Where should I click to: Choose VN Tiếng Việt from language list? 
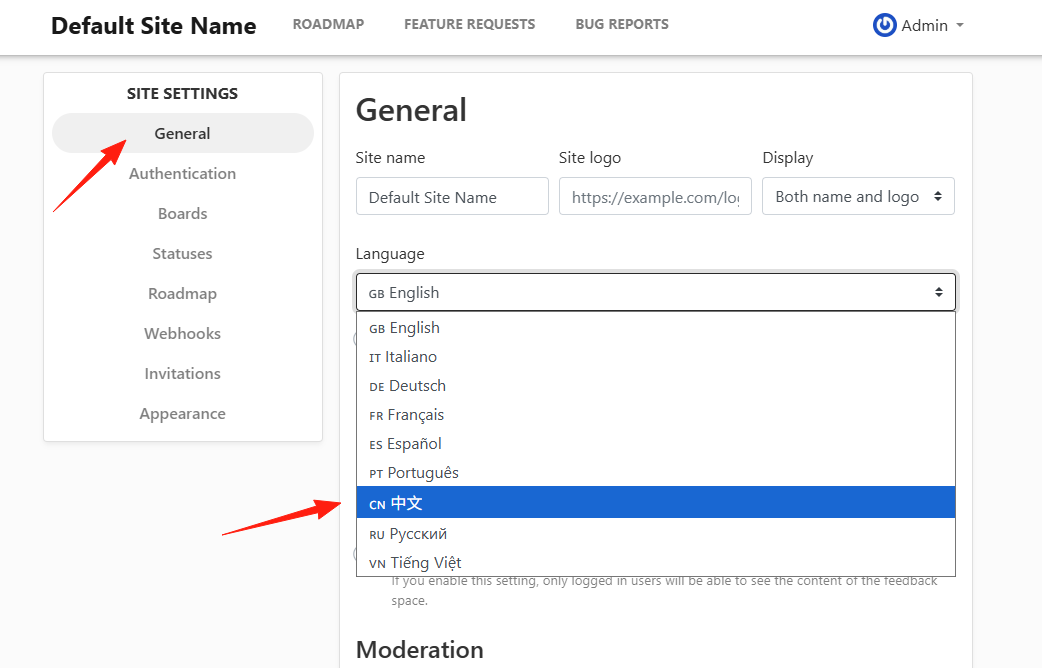656,562
